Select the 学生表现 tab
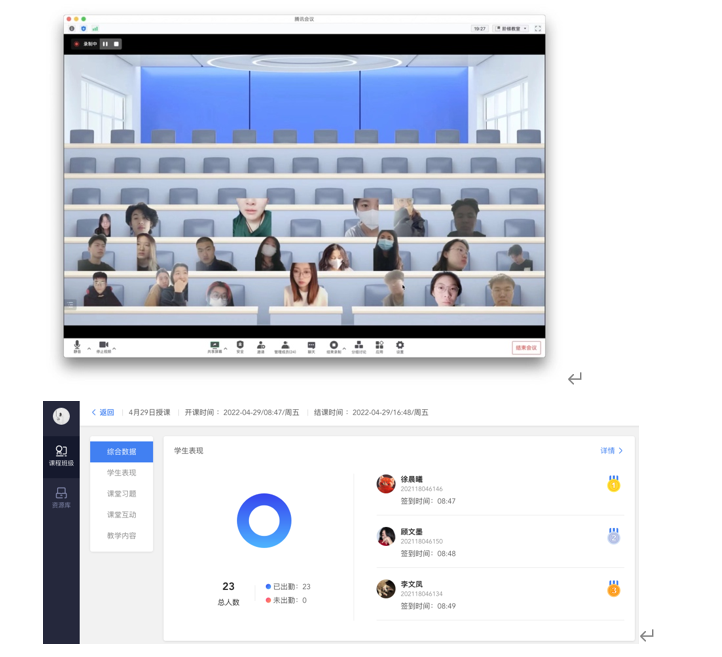The width and height of the screenshot is (722, 657). point(121,472)
